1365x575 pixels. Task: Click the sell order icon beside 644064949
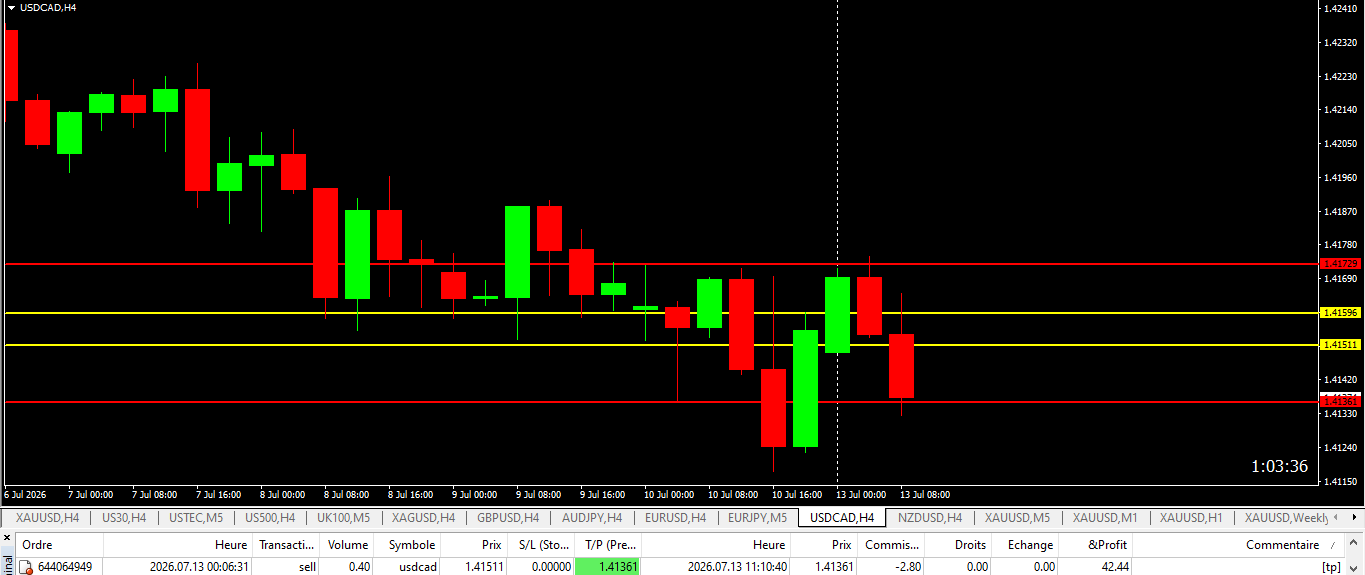[27, 567]
